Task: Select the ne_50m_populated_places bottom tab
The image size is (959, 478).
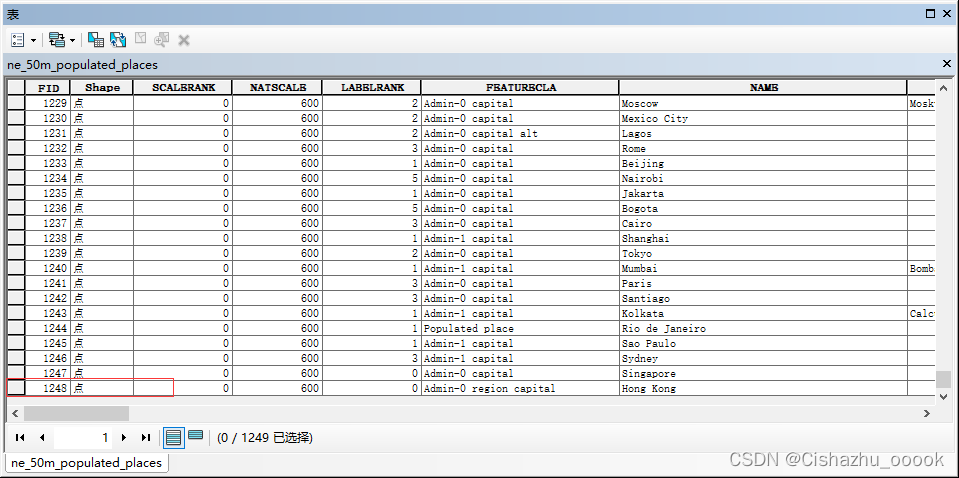Action: pyautogui.click(x=86, y=462)
